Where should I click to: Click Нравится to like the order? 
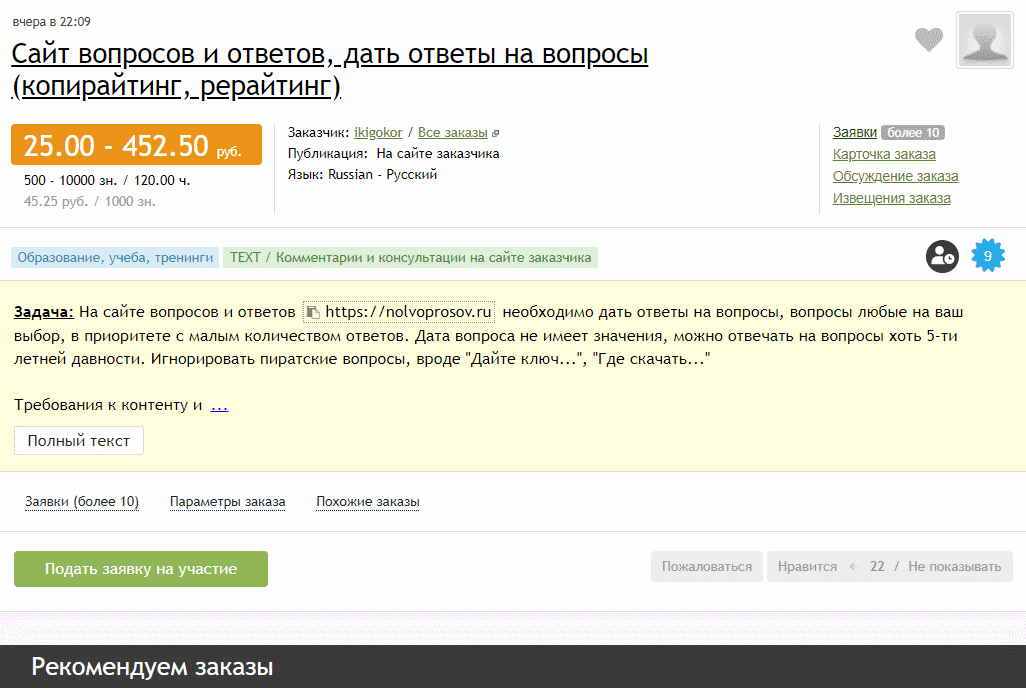(x=807, y=567)
